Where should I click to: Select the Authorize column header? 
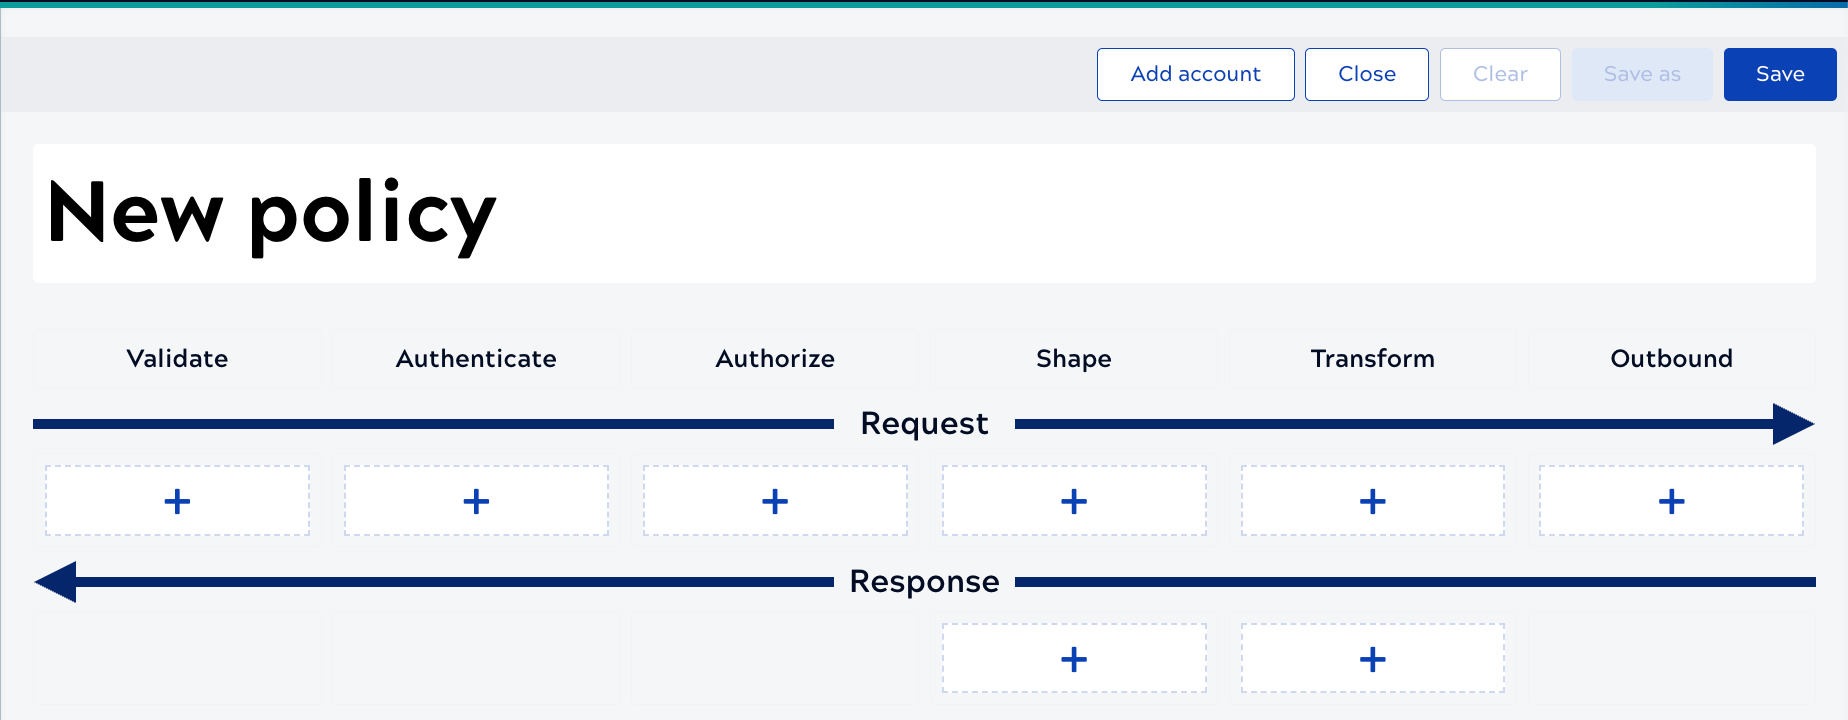coord(775,359)
